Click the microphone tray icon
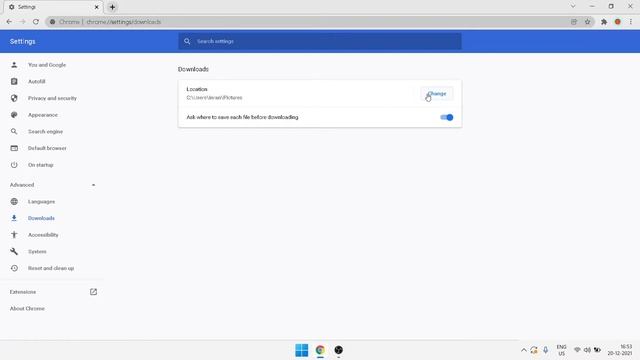 [x=545, y=350]
